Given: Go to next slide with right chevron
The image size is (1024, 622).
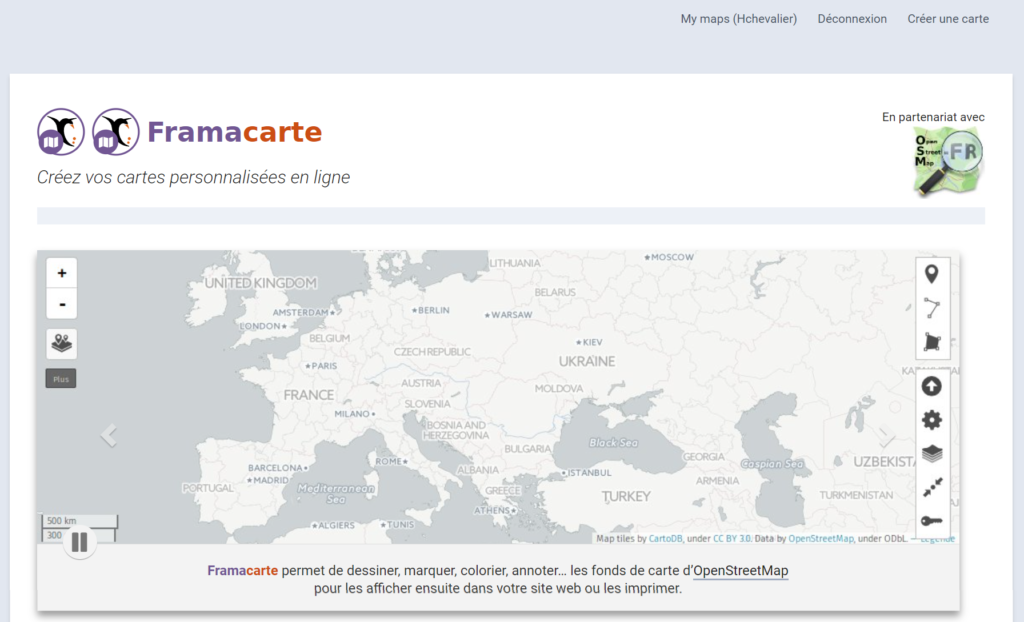Looking at the screenshot, I should [x=886, y=436].
